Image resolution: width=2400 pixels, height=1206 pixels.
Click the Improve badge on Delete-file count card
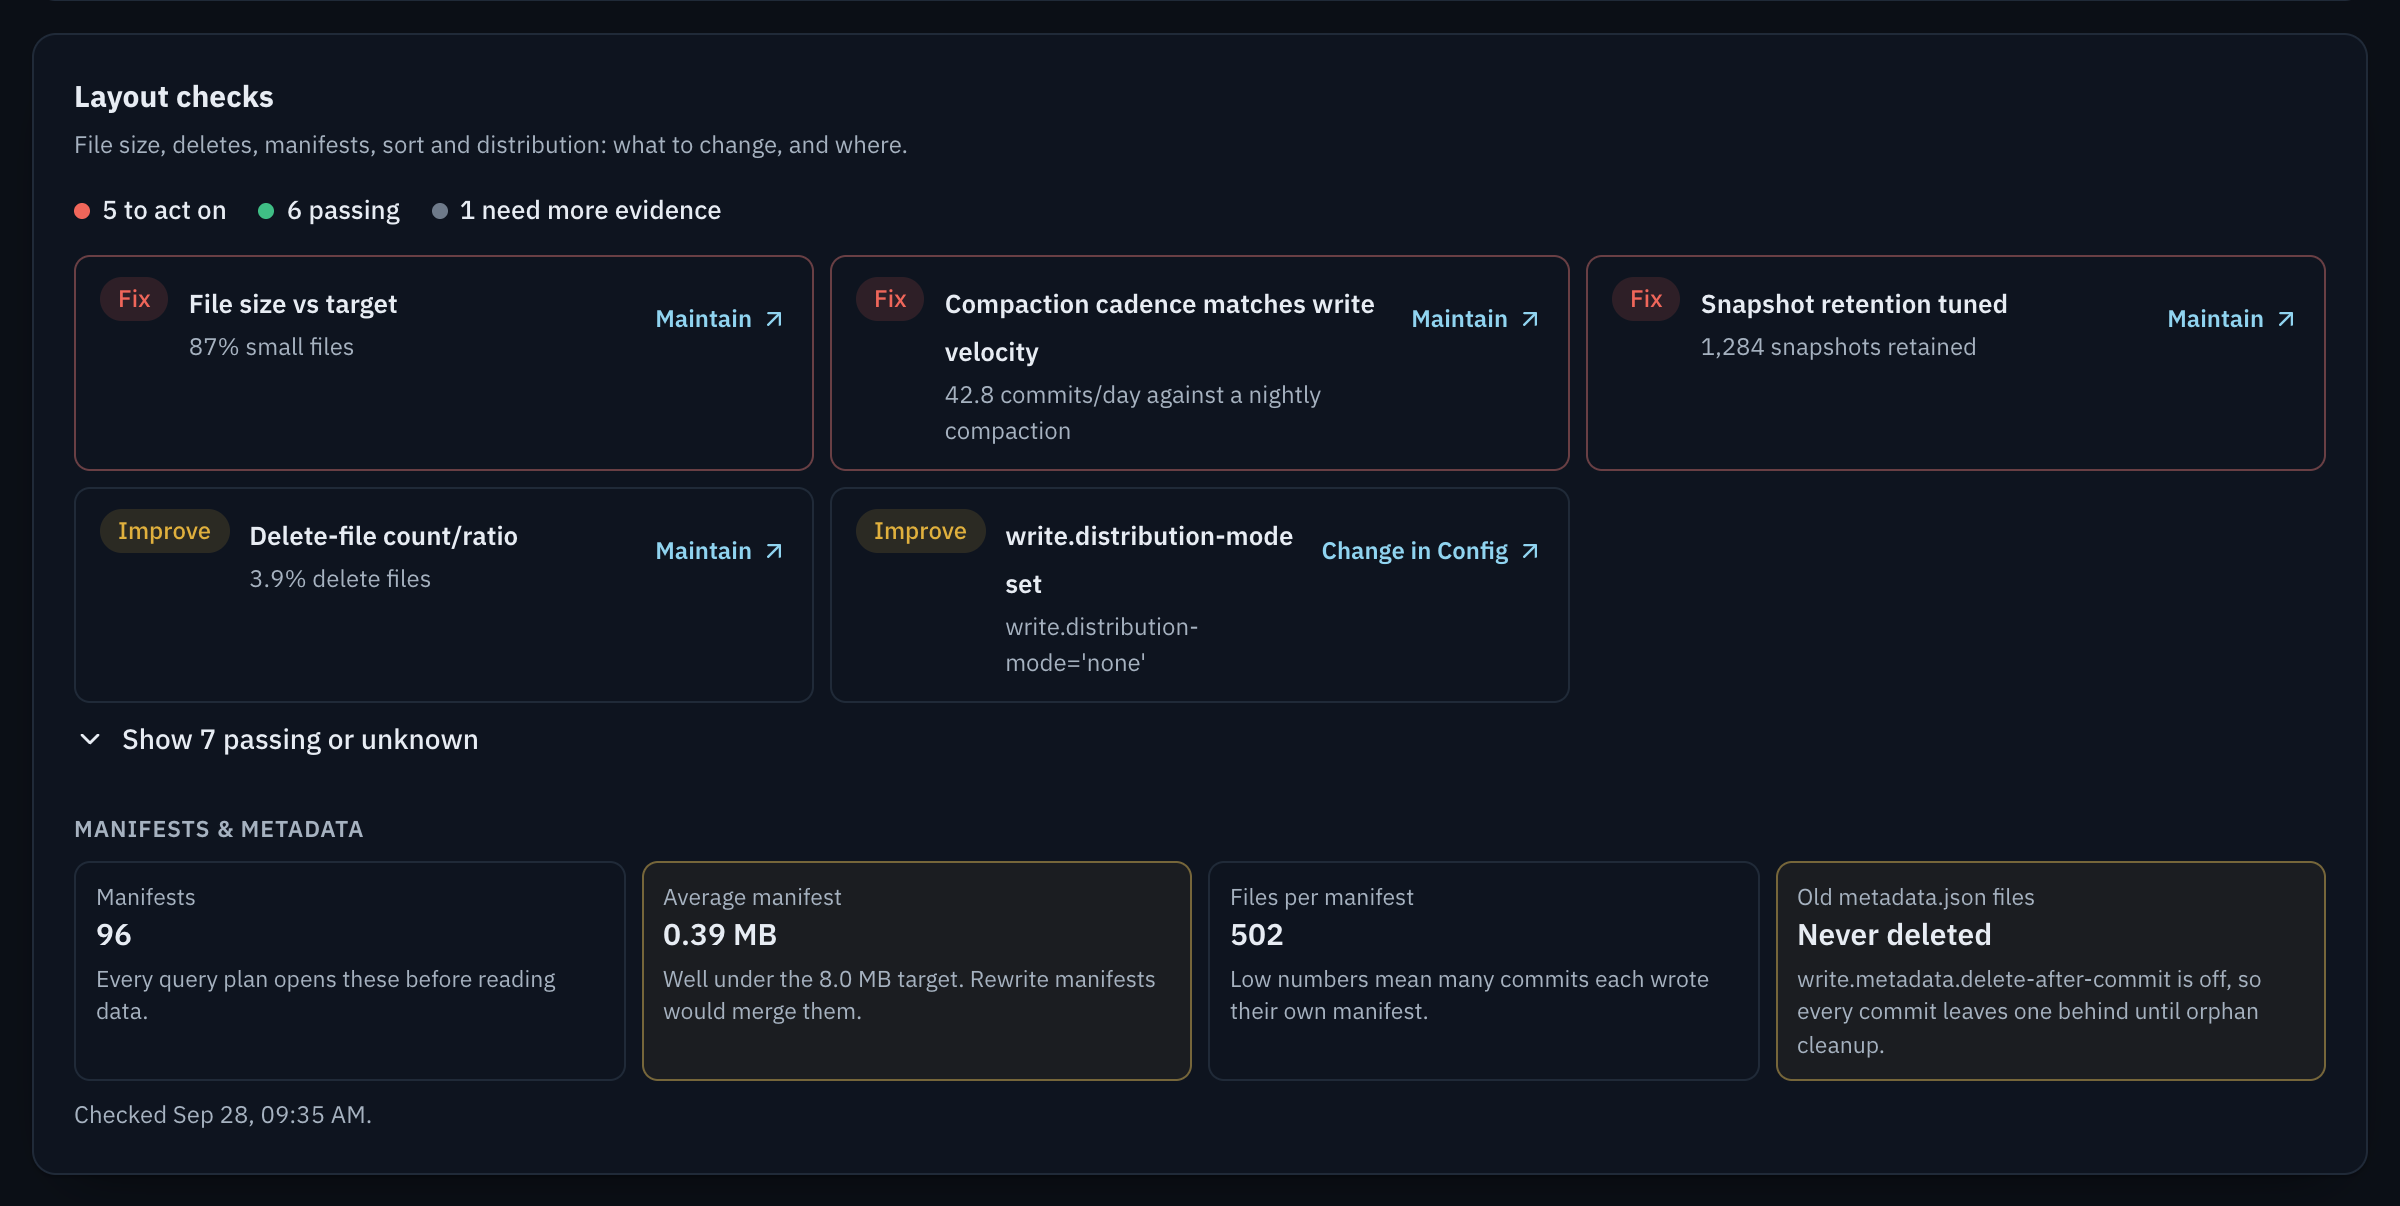click(164, 531)
